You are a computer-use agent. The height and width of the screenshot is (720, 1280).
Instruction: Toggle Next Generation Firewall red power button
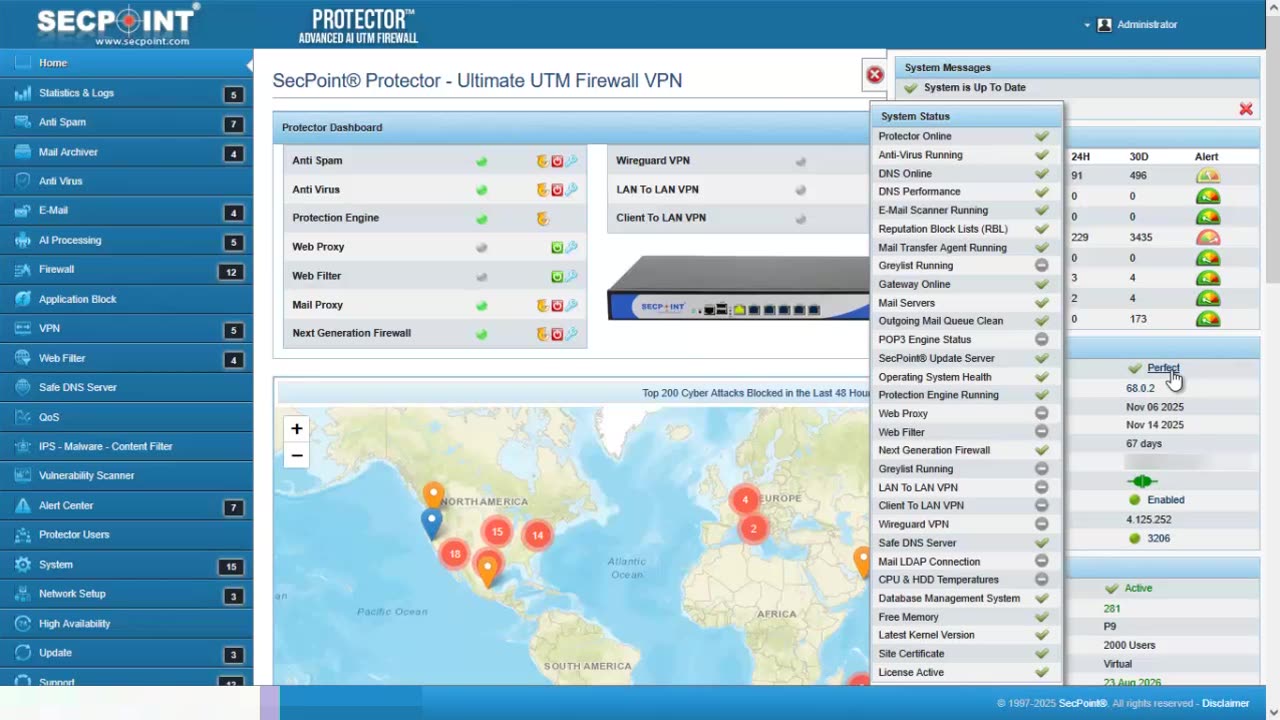tap(557, 334)
